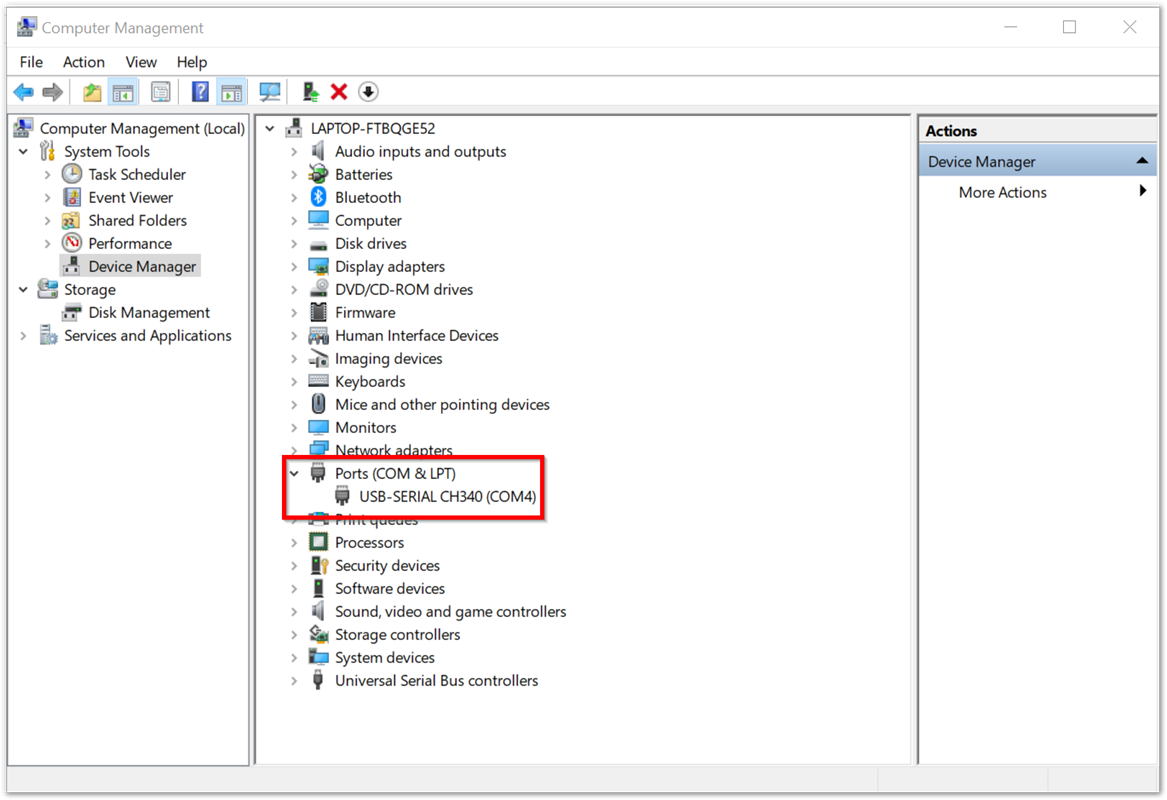Select the System devices label
Viewport: 1167px width, 800px height.
coord(385,658)
